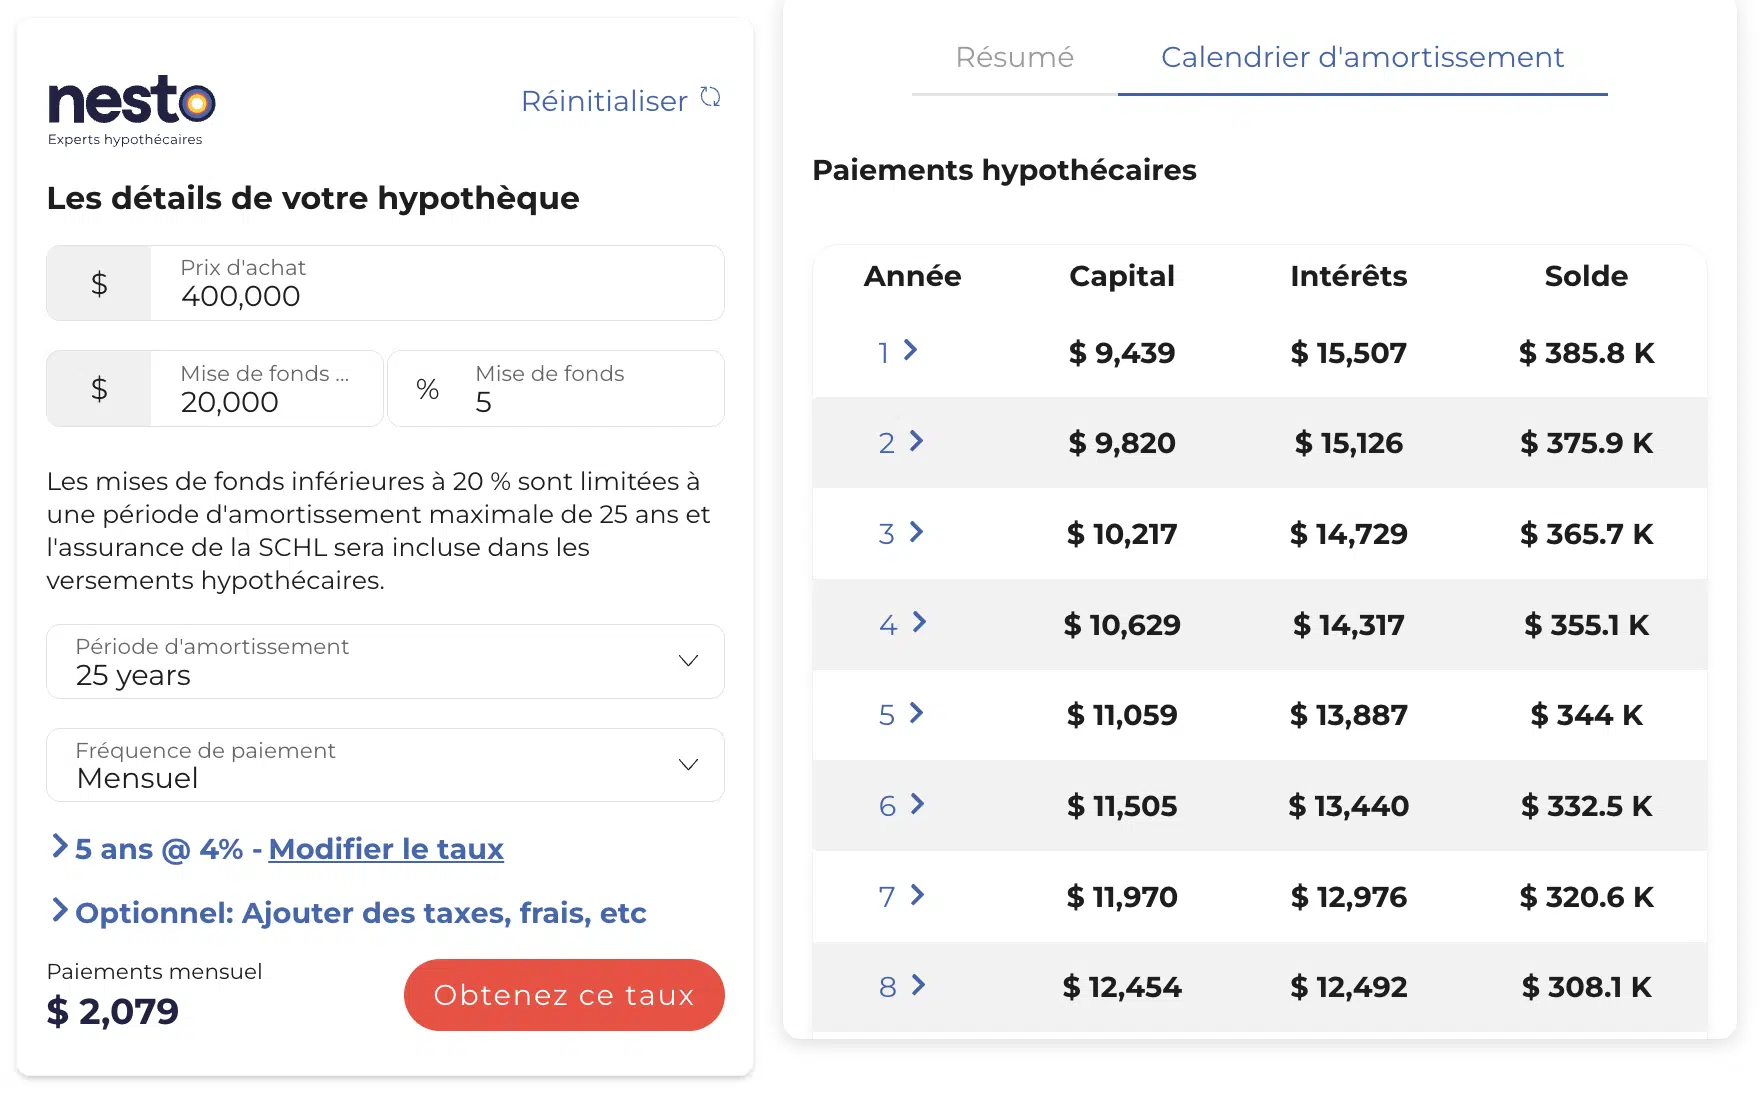Viewport: 1762px width, 1094px height.
Task: Click the balance $ 332.5 K
Action: [1587, 806]
